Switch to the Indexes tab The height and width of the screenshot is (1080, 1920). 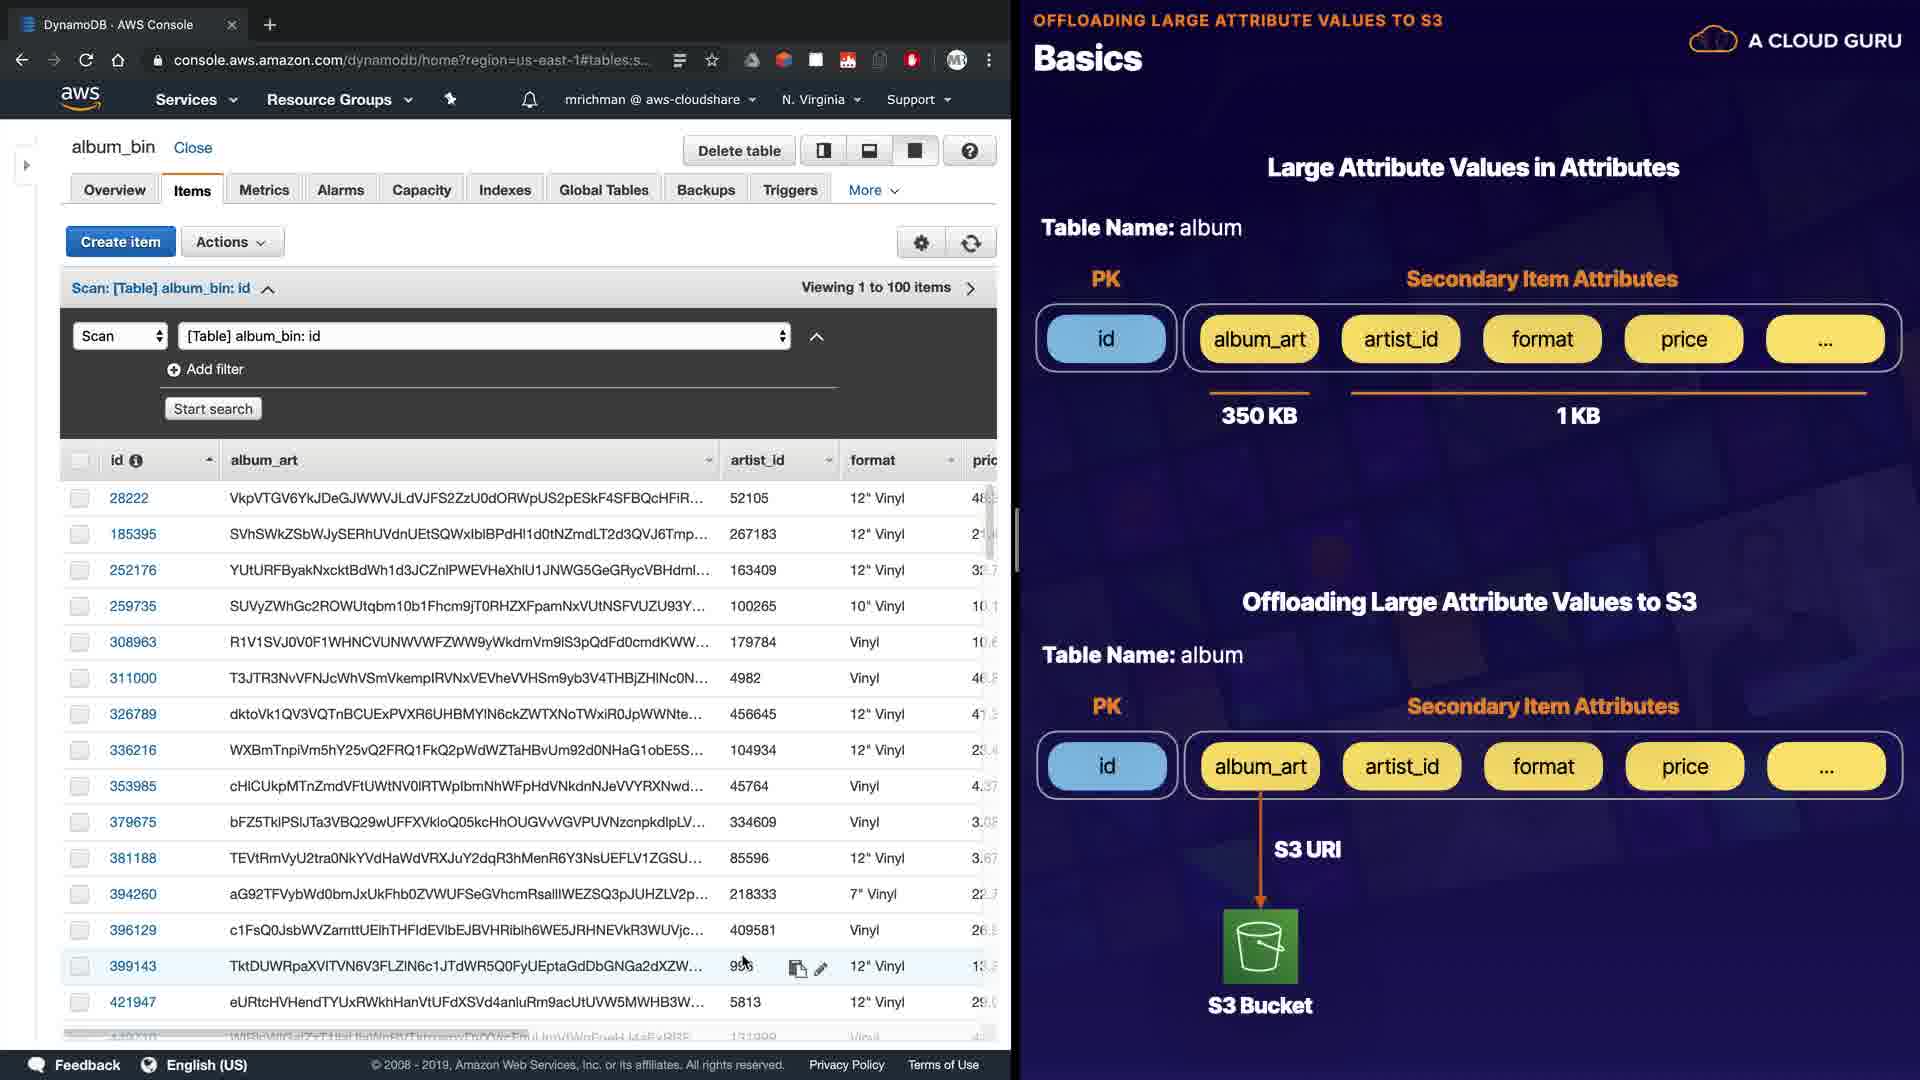504,190
